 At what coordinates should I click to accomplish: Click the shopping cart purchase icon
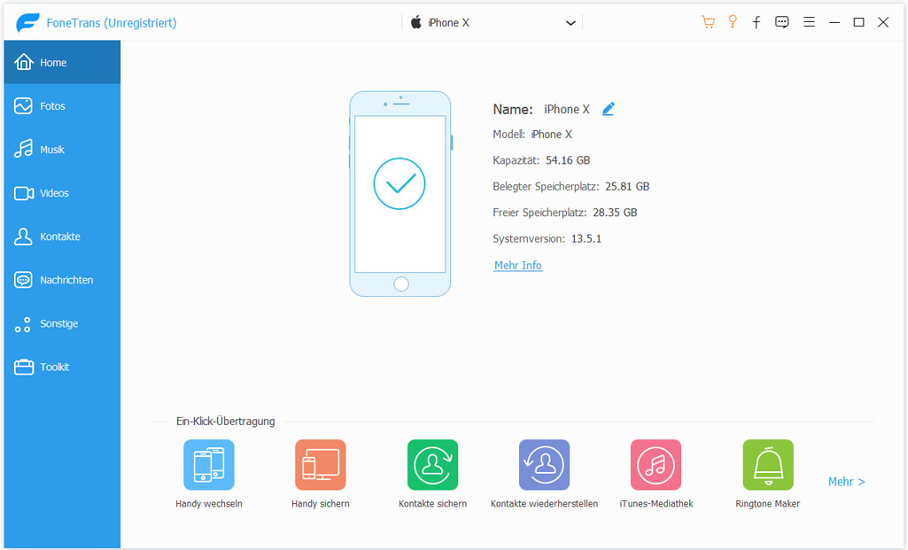coord(708,22)
